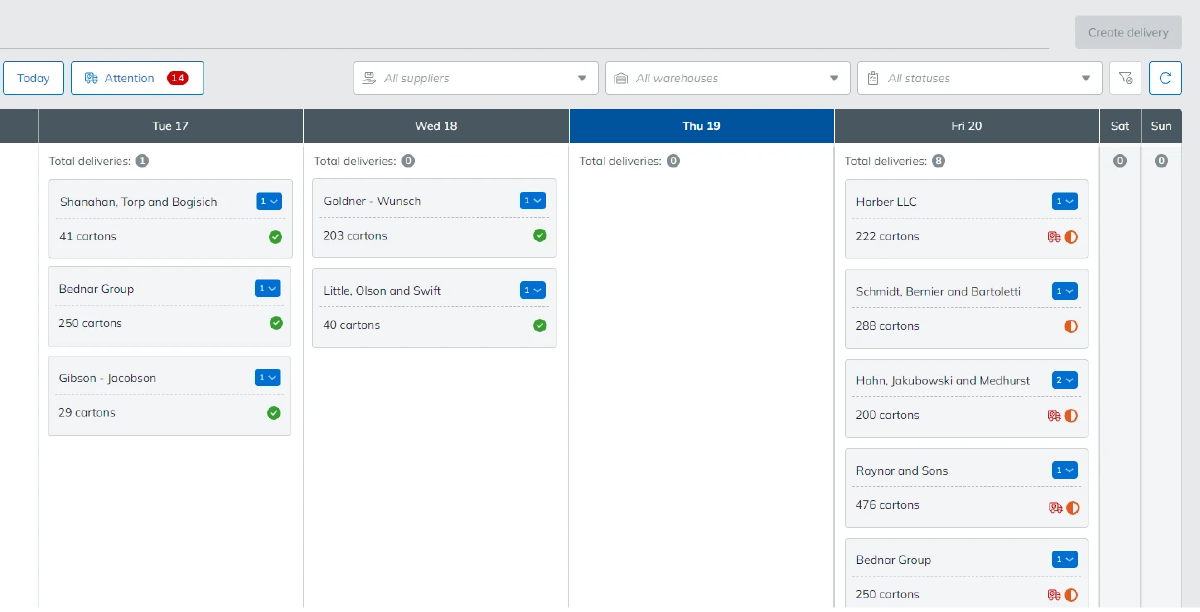Refresh the delivery calendar

tap(1165, 78)
